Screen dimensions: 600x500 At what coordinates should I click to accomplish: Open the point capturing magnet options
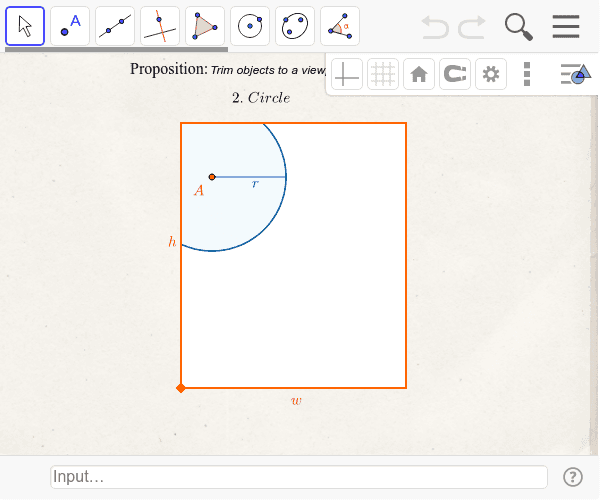pyautogui.click(x=455, y=74)
